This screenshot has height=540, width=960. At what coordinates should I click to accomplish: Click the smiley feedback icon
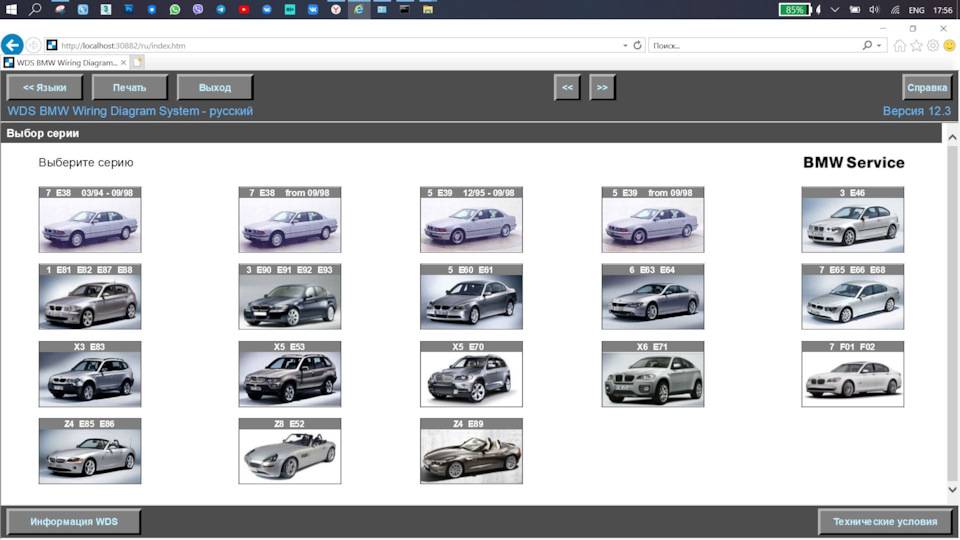950,45
